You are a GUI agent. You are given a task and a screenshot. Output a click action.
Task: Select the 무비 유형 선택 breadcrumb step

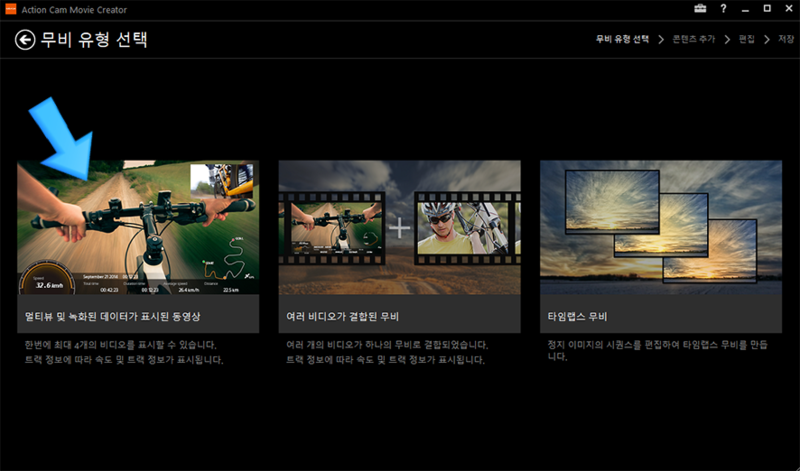coord(622,39)
